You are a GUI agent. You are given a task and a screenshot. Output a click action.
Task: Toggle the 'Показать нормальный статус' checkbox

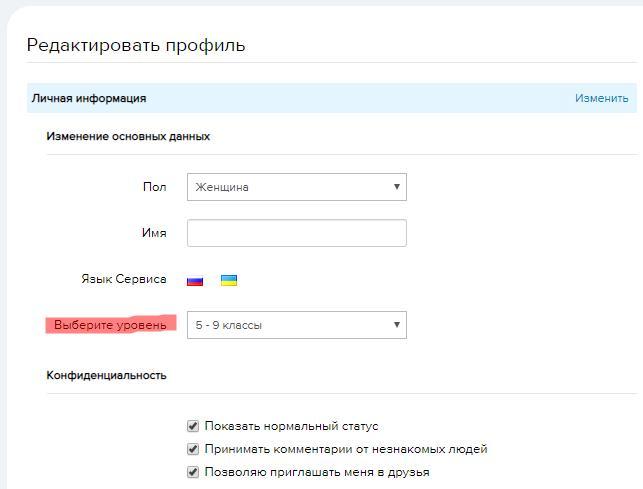[194, 426]
